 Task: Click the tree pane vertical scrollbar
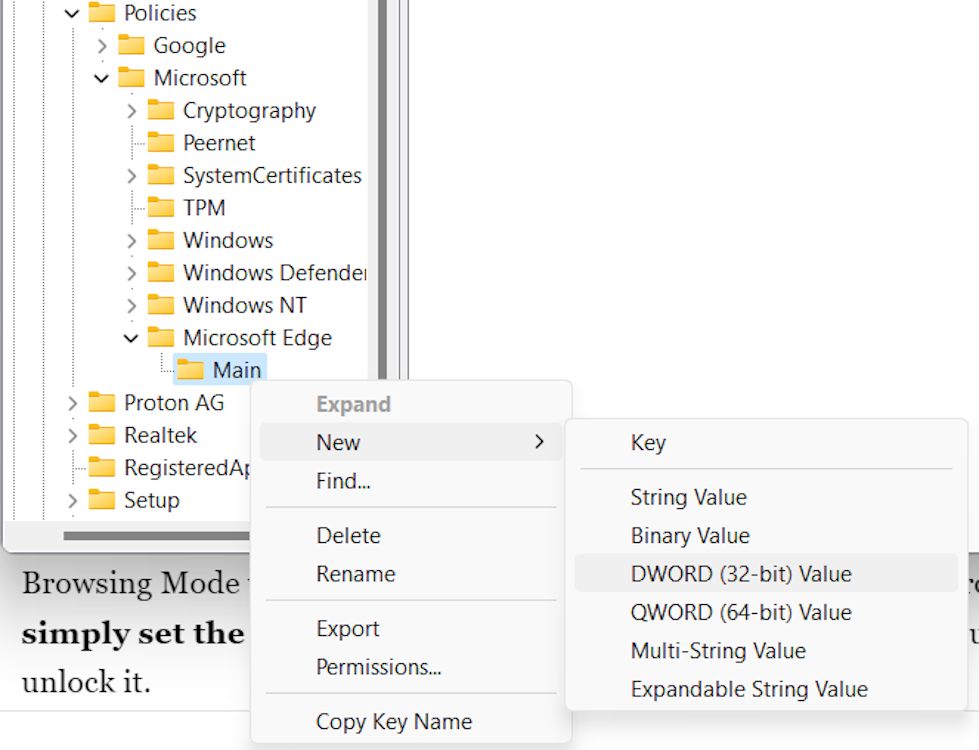coord(383,187)
